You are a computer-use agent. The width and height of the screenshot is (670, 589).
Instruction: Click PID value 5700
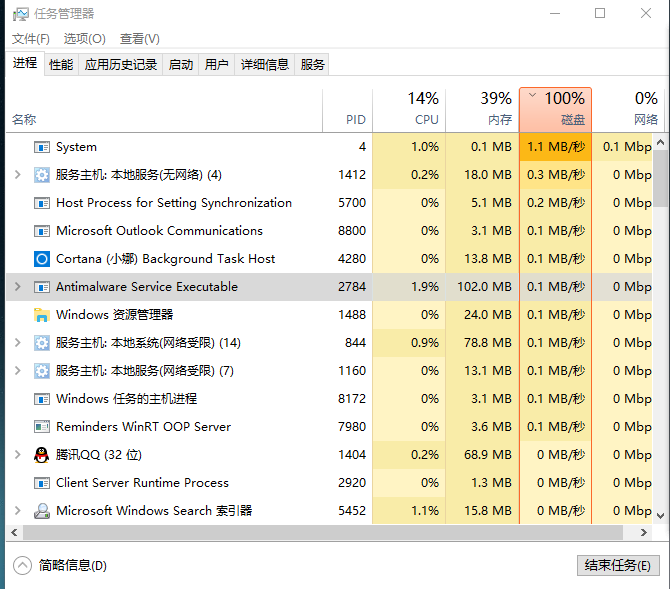click(x=352, y=203)
